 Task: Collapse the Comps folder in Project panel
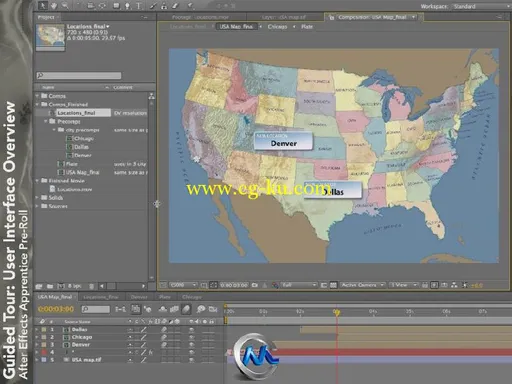pyautogui.click(x=37, y=96)
